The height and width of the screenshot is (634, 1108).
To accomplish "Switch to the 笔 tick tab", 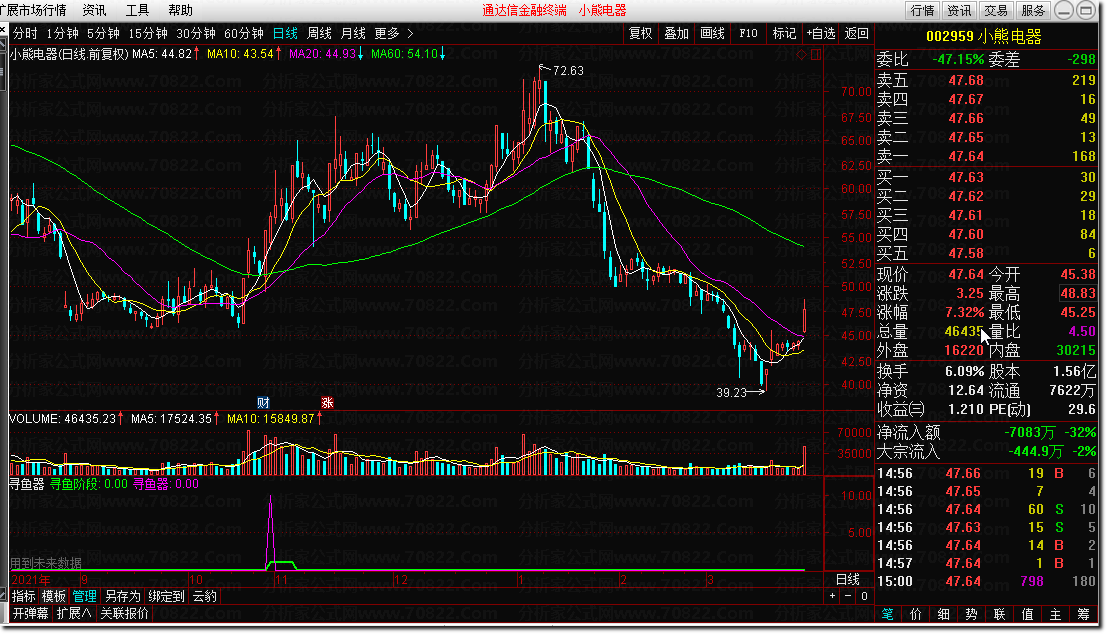I will (888, 614).
